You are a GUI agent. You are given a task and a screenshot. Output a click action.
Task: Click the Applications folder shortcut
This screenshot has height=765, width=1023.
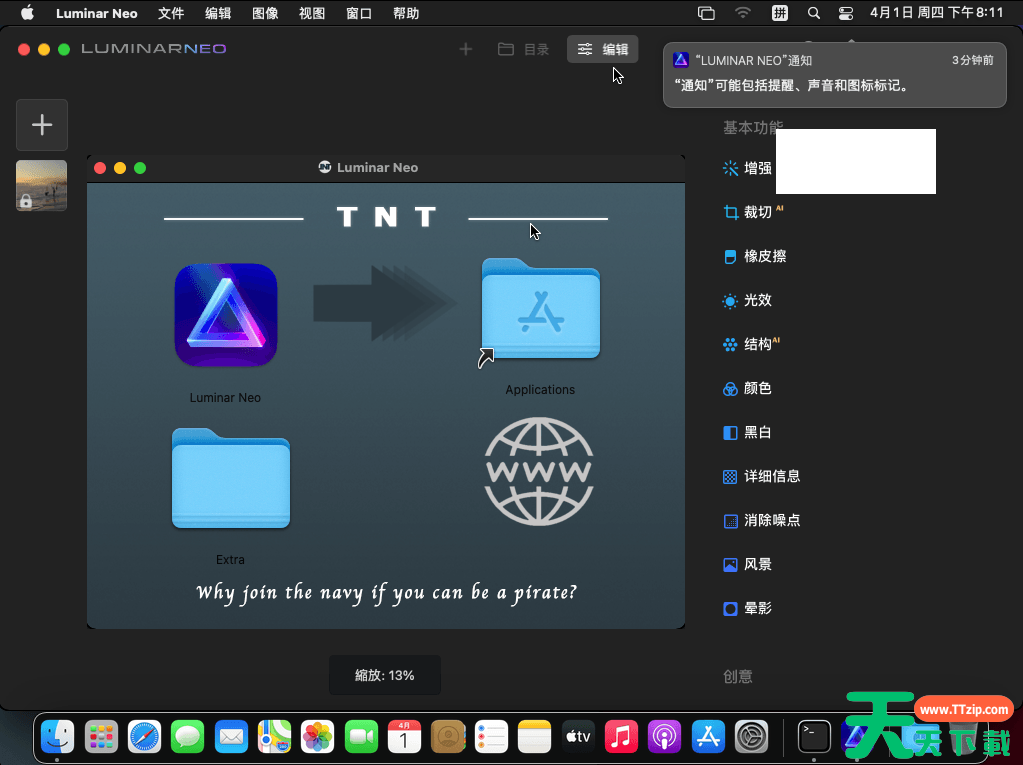point(540,310)
